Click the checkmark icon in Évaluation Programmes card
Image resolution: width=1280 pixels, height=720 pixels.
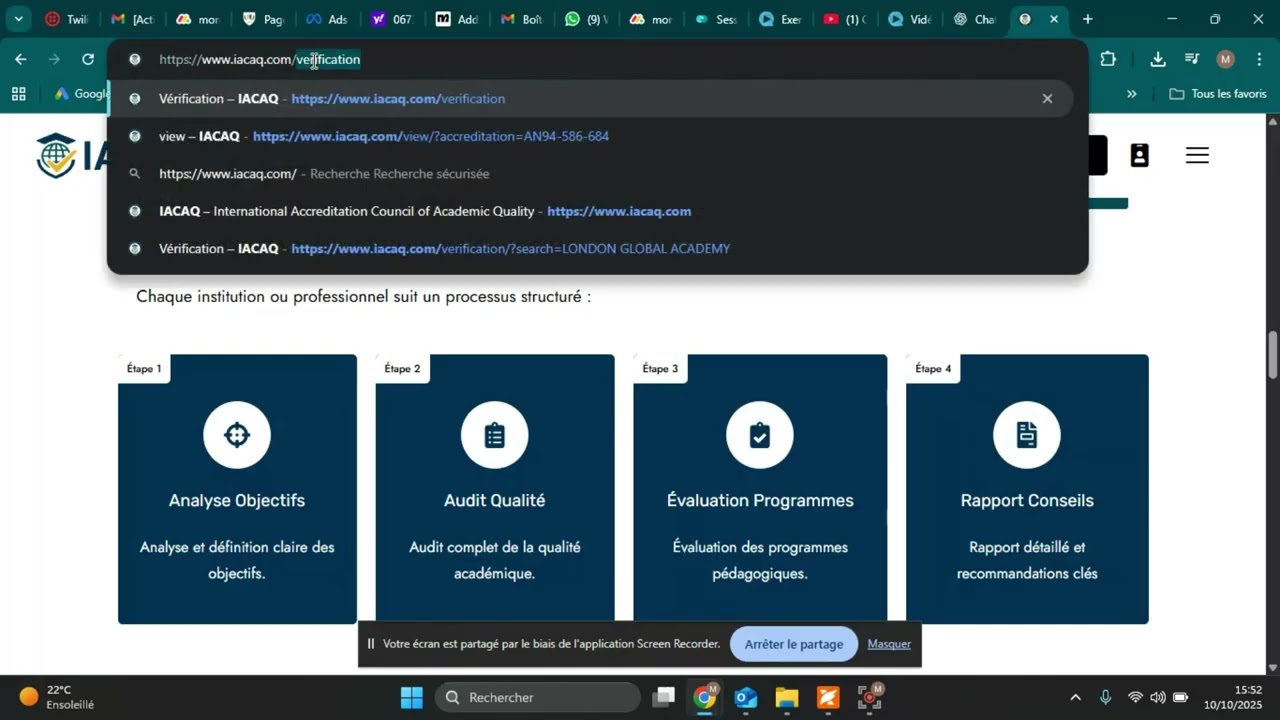click(x=760, y=435)
